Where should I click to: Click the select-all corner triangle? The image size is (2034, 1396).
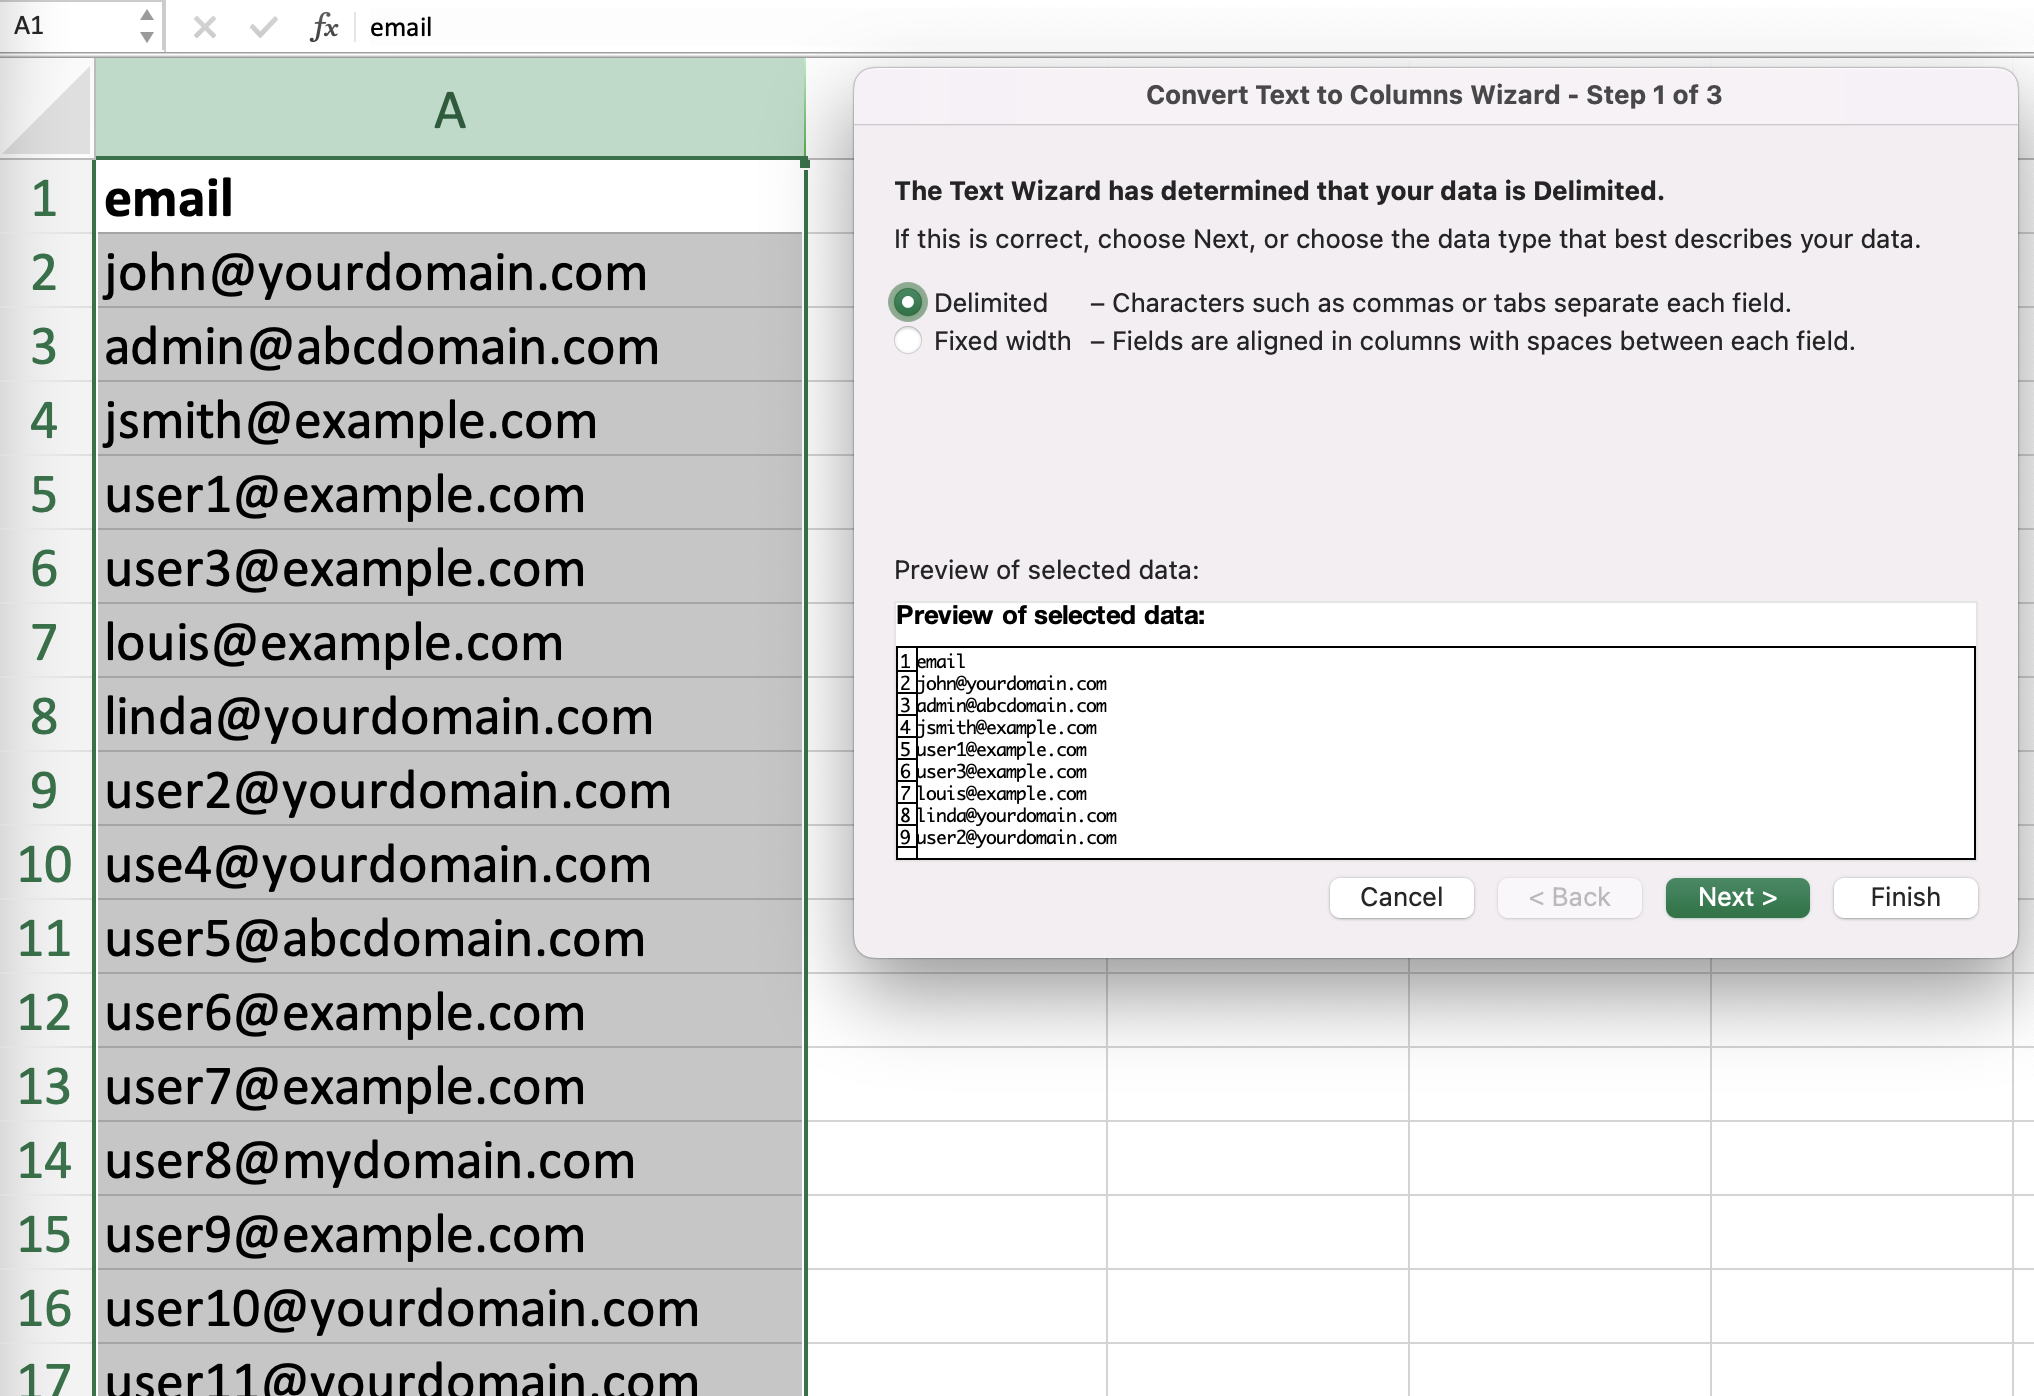point(47,109)
